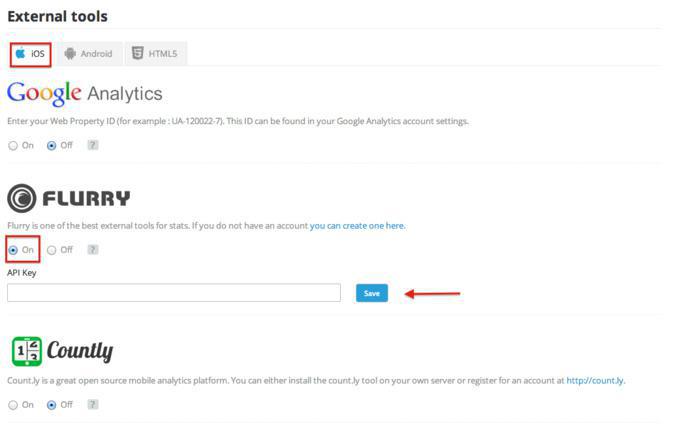This screenshot has width=673, height=426.
Task: Click the help icon beside Flurry toggle
Action: pos(92,249)
